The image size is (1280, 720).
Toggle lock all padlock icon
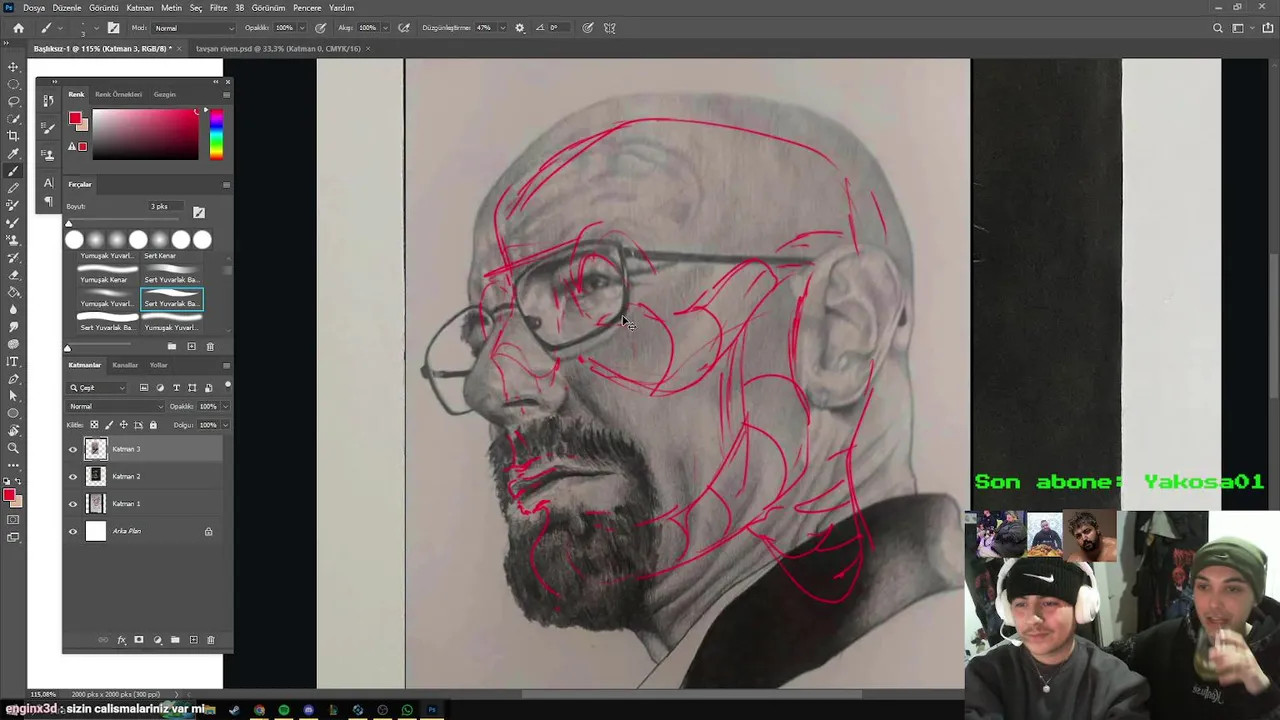[x=153, y=425]
